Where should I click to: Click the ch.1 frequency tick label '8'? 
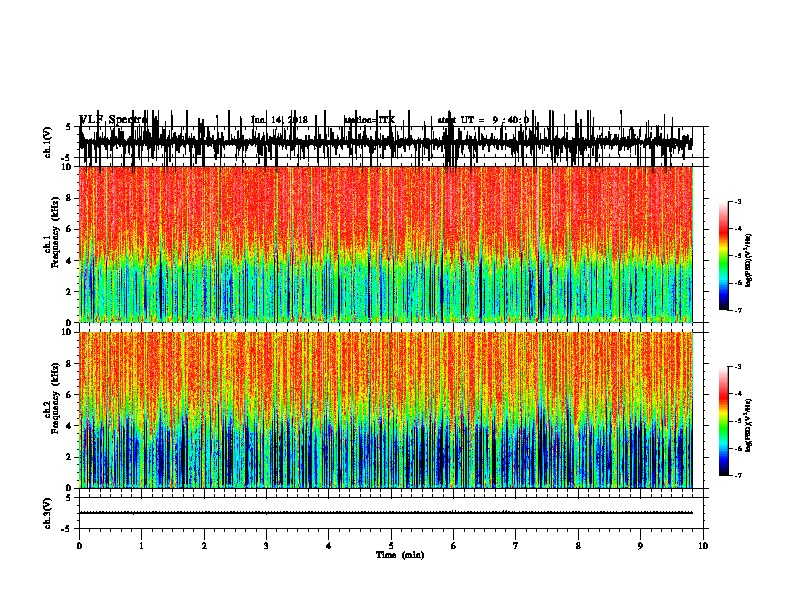(69, 198)
